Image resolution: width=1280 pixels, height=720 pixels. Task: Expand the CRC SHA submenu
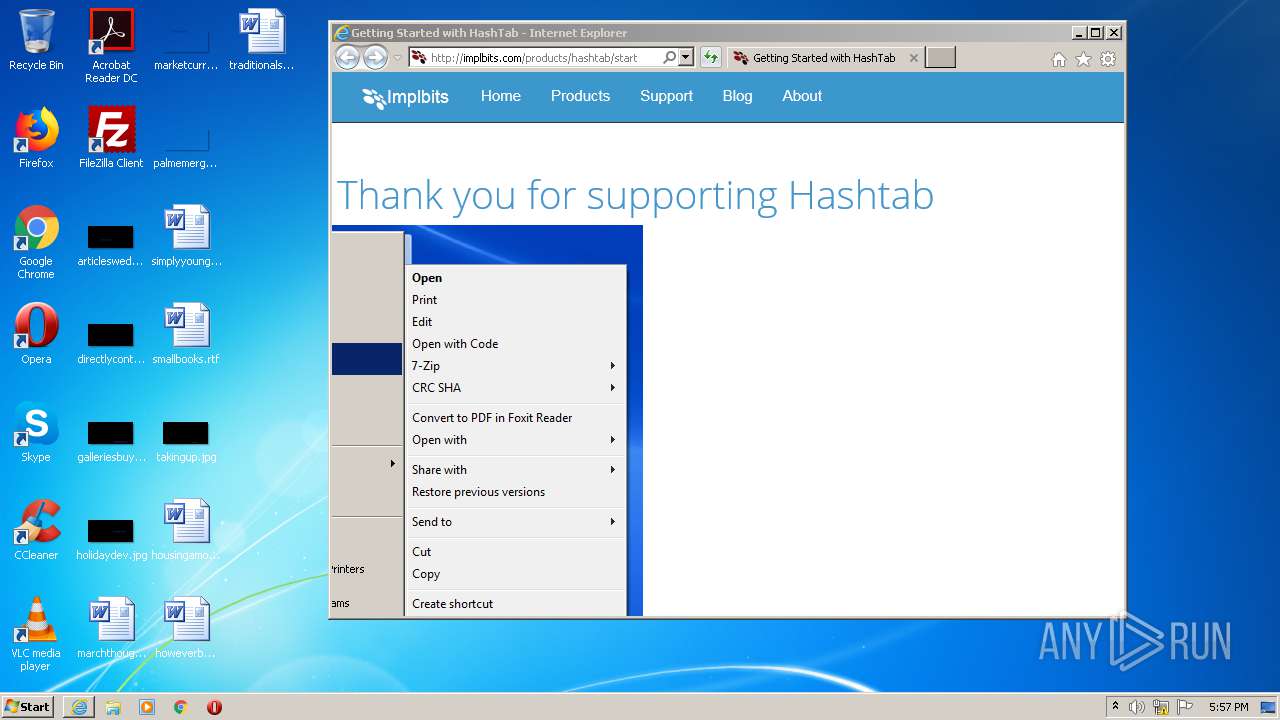(515, 388)
